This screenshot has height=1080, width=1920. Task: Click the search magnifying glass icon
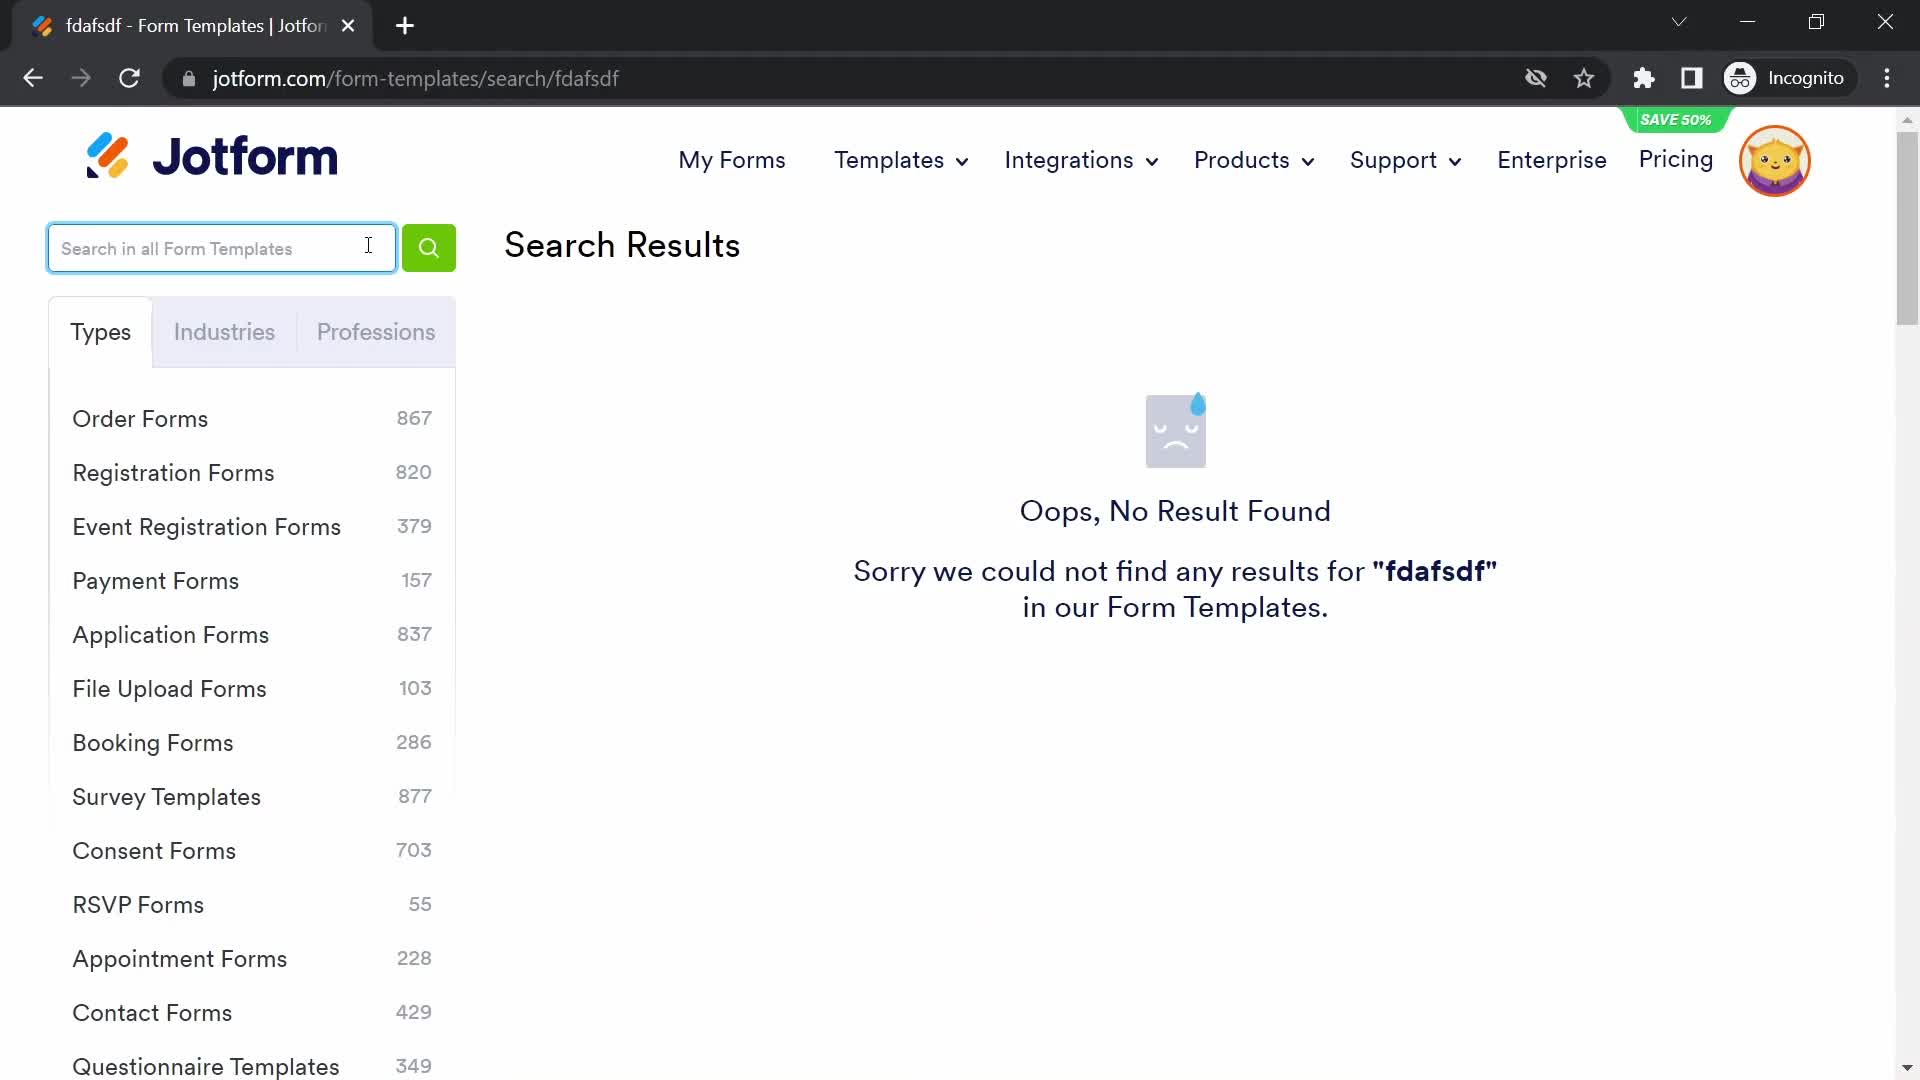click(429, 248)
